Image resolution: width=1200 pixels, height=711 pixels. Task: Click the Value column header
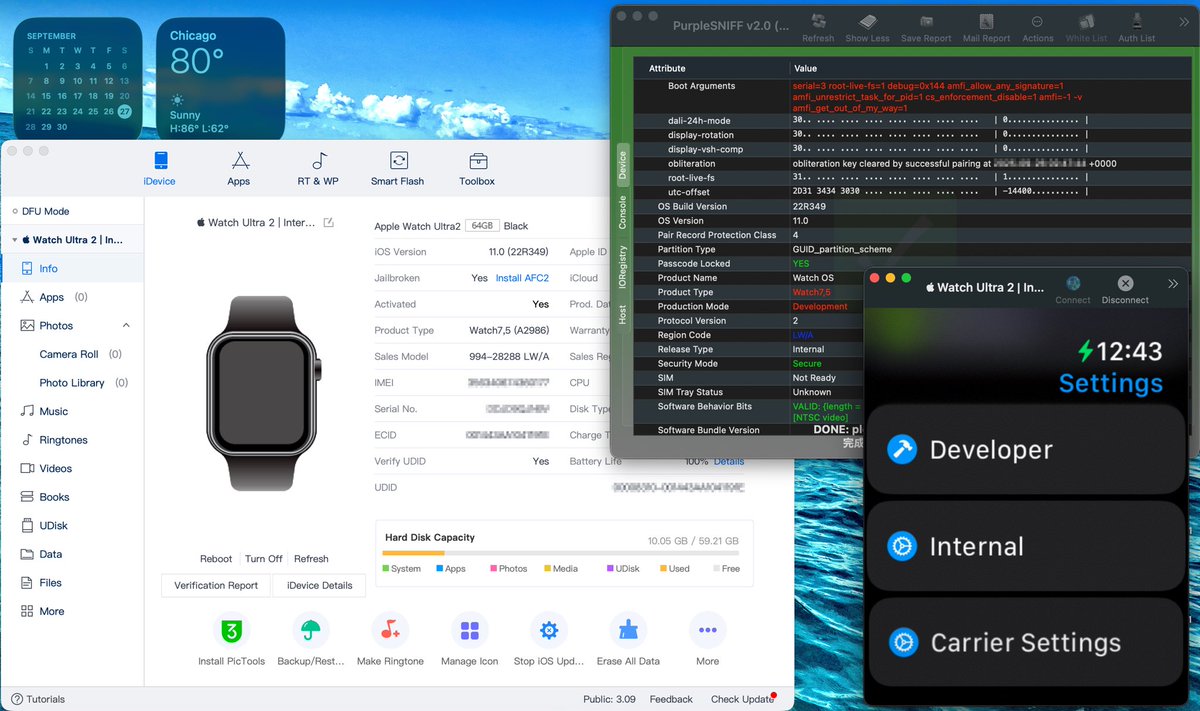pos(805,68)
